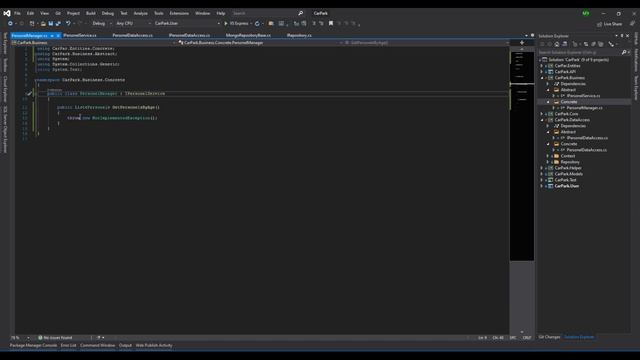Click the Solution Explorer switch views icon

point(564,44)
